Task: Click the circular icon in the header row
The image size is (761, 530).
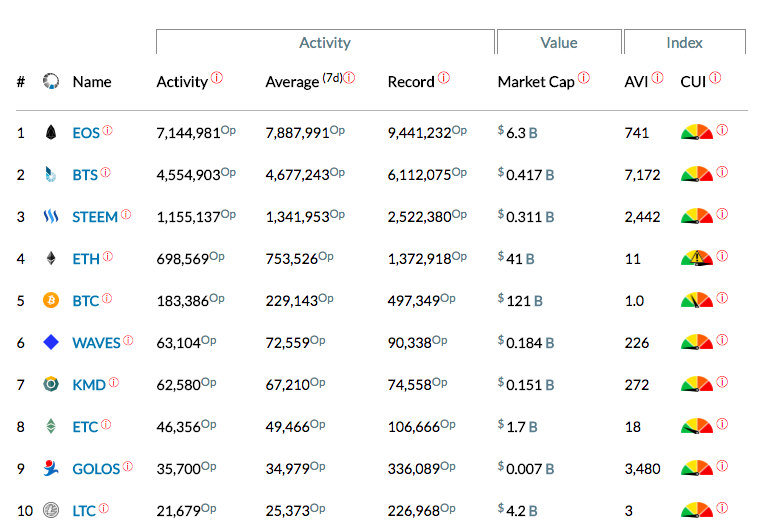Action: [x=51, y=81]
